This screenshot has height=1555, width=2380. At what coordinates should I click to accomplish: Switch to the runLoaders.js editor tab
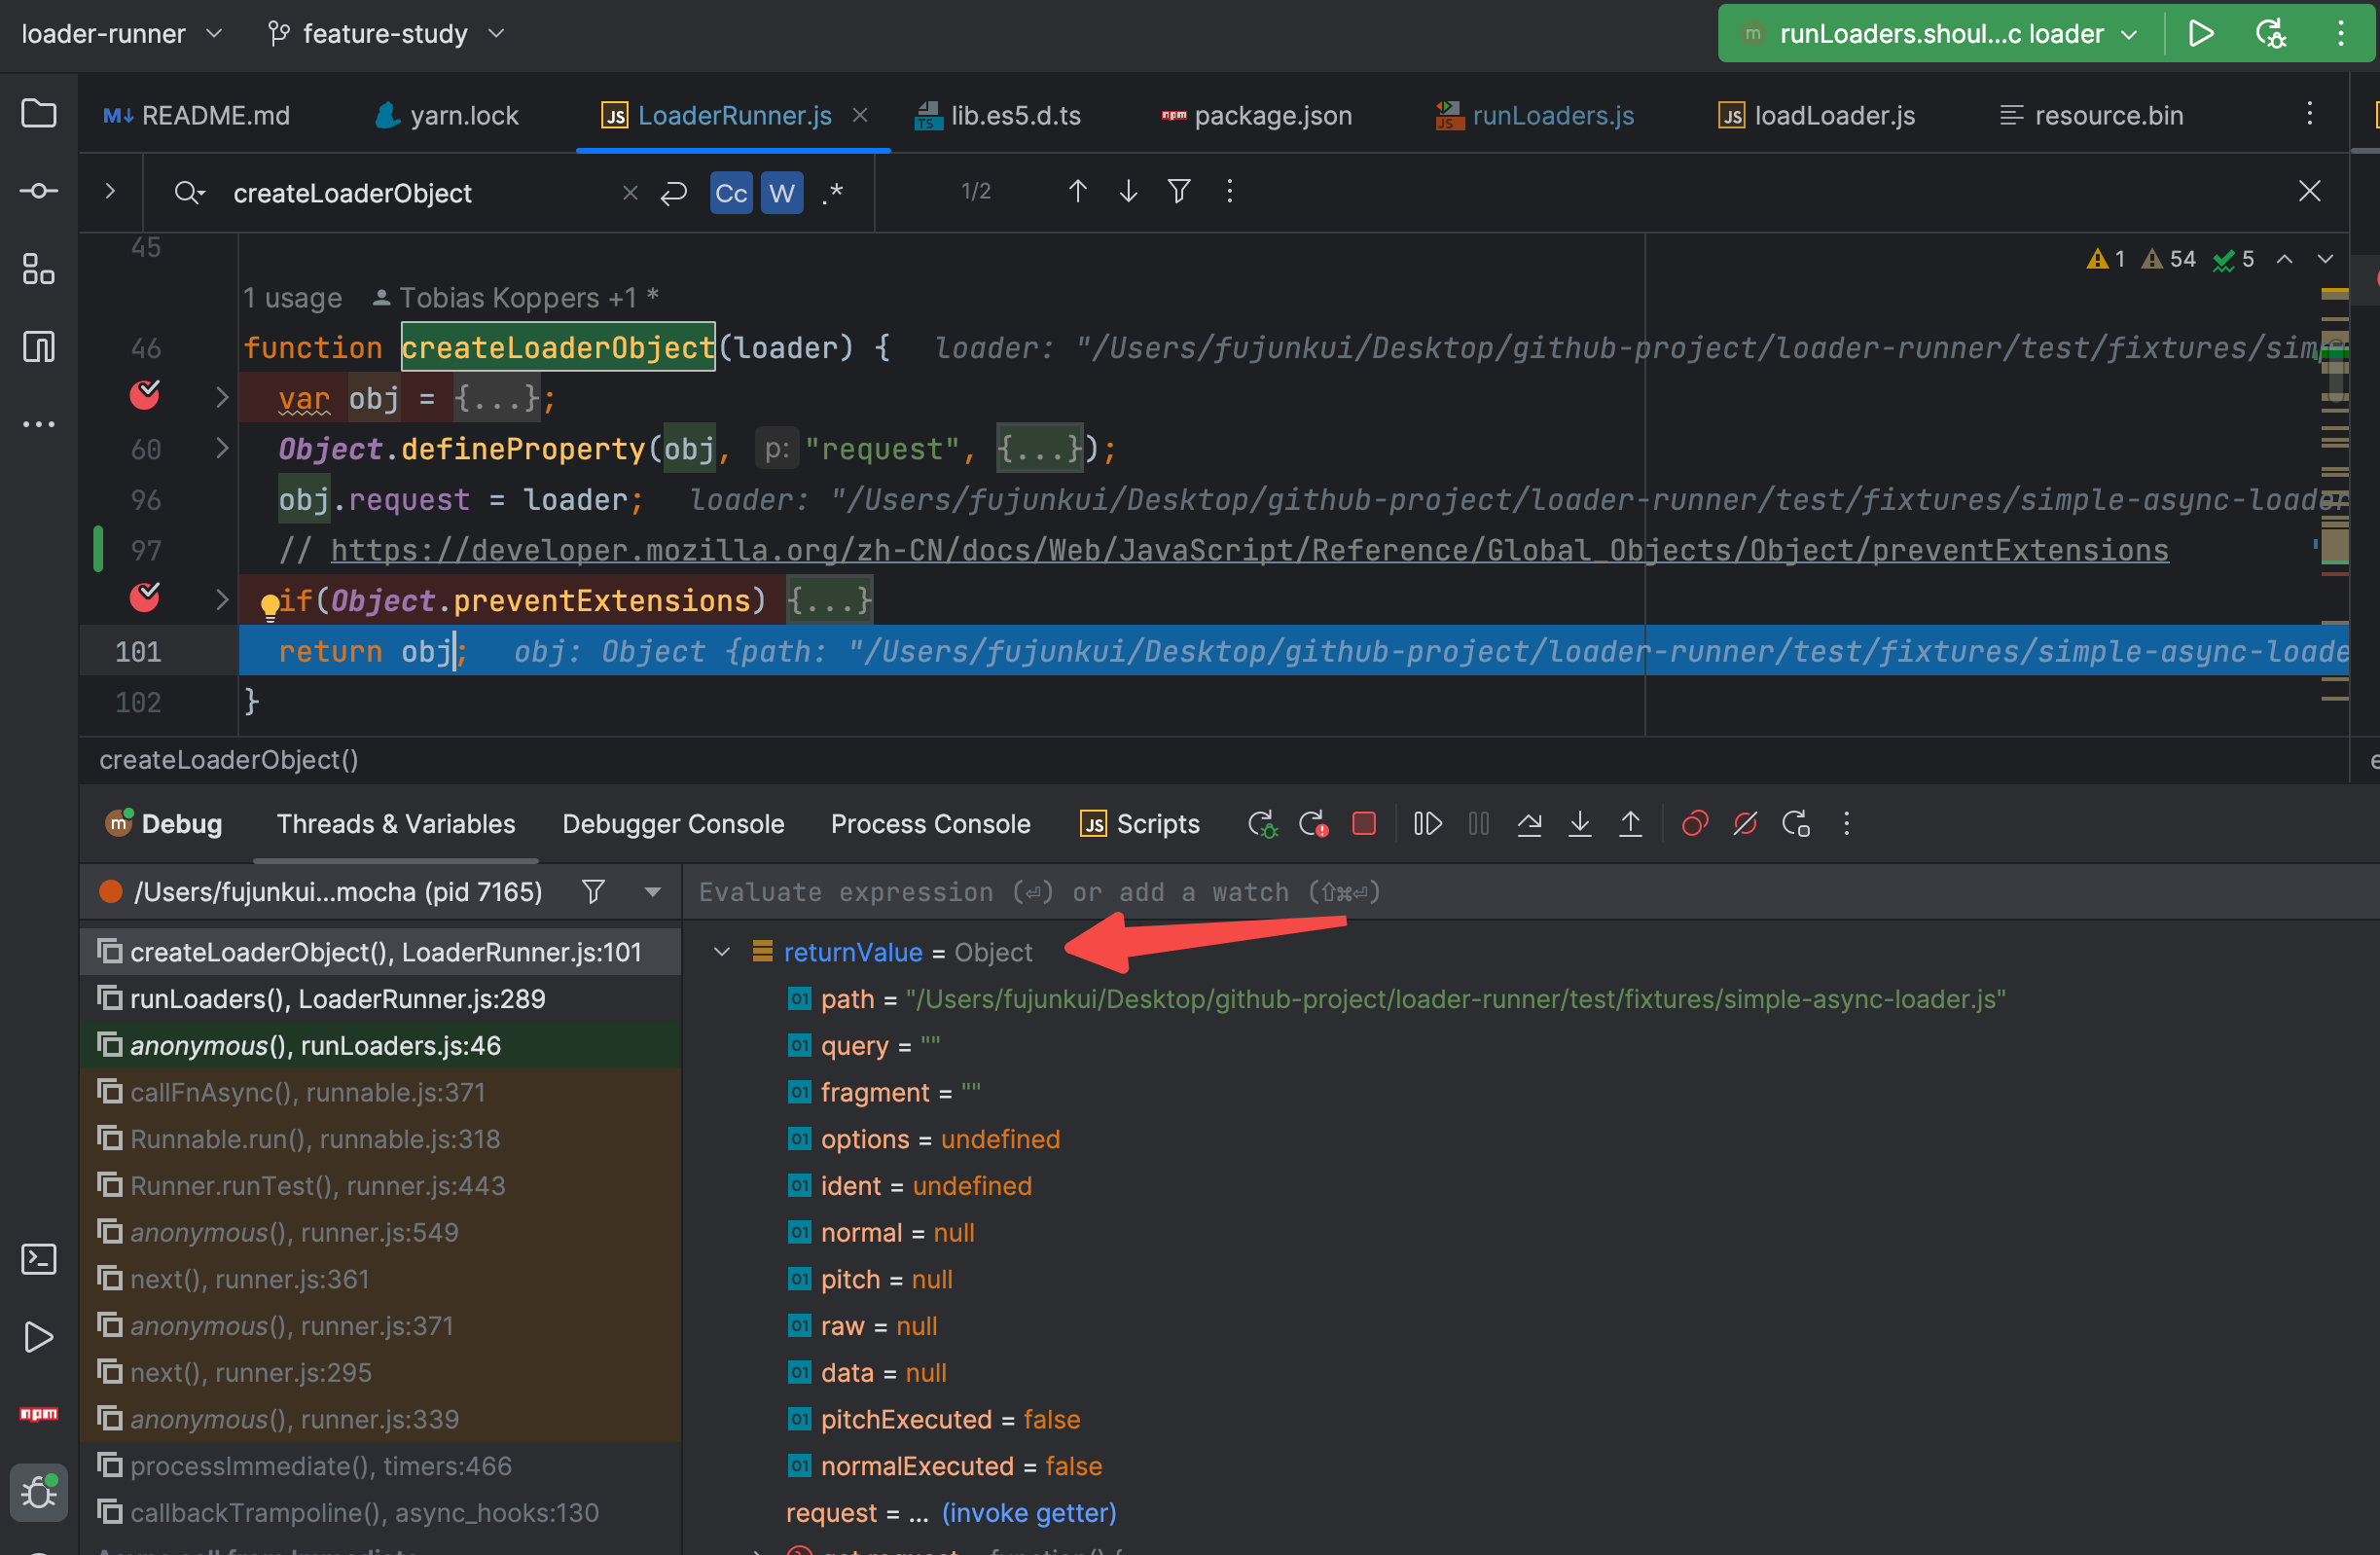1552,116
